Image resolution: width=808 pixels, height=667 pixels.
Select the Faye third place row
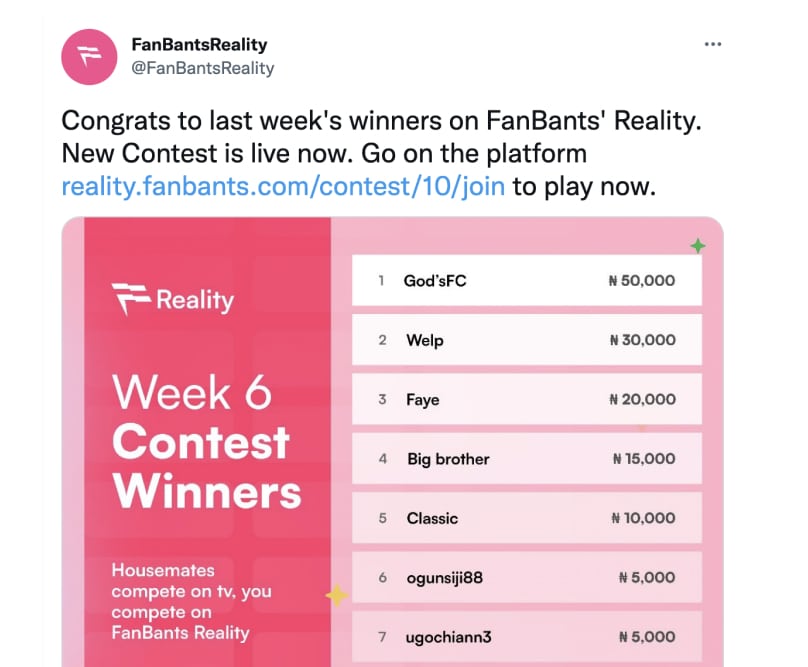point(526,399)
